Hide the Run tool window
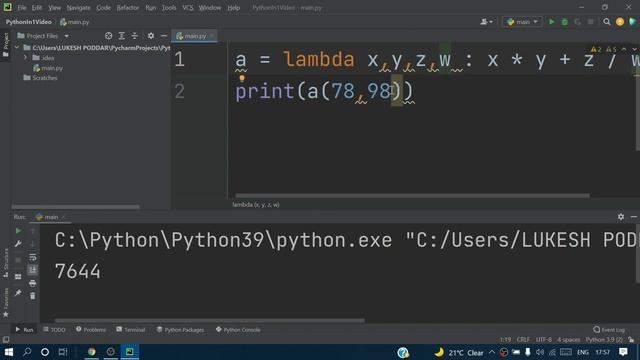The image size is (640, 360). 634,217
